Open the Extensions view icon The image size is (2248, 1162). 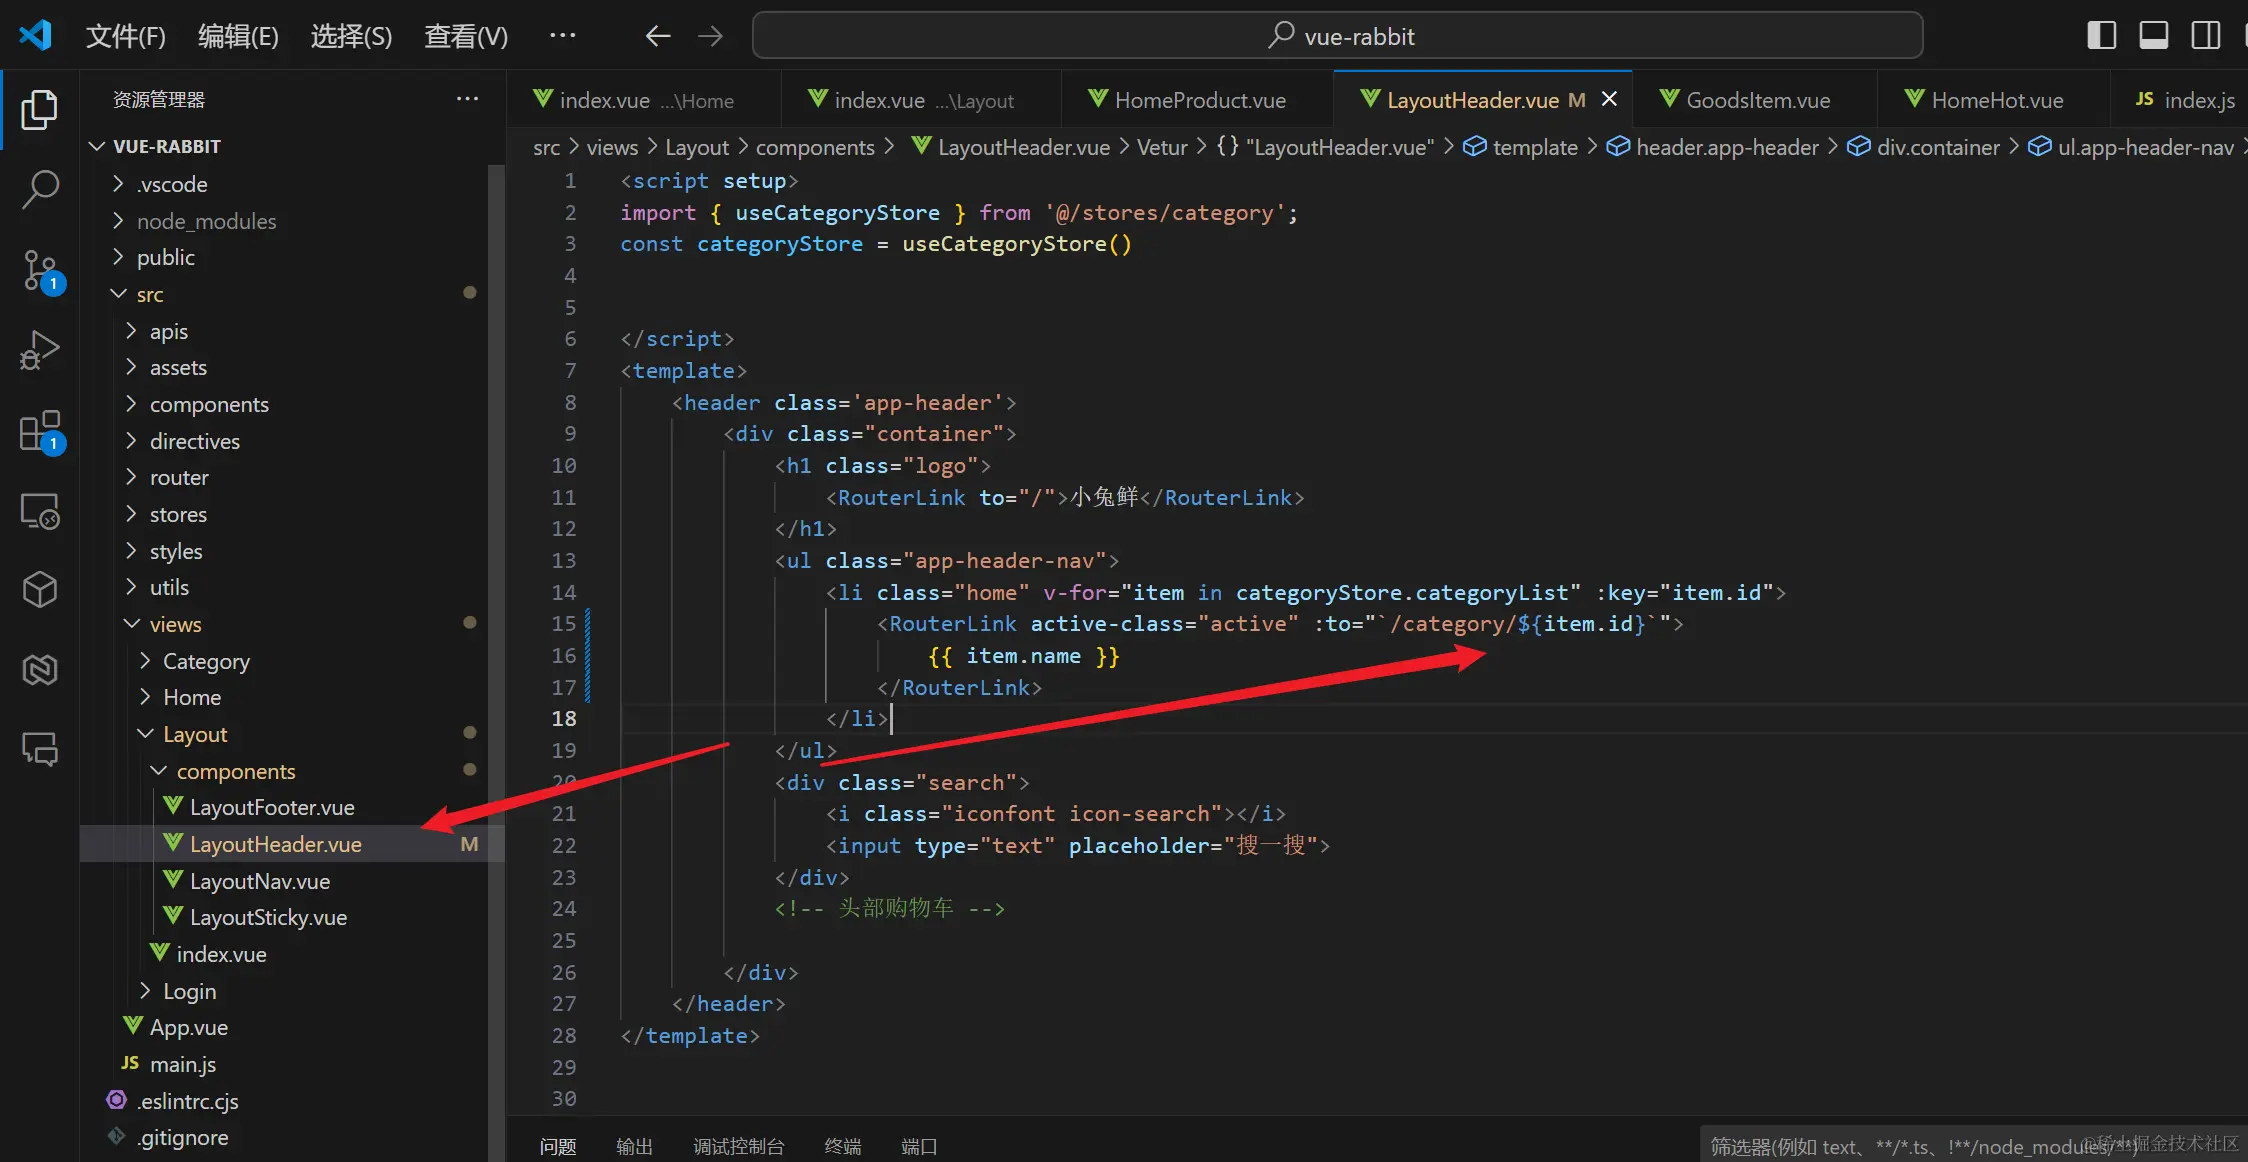coord(39,432)
